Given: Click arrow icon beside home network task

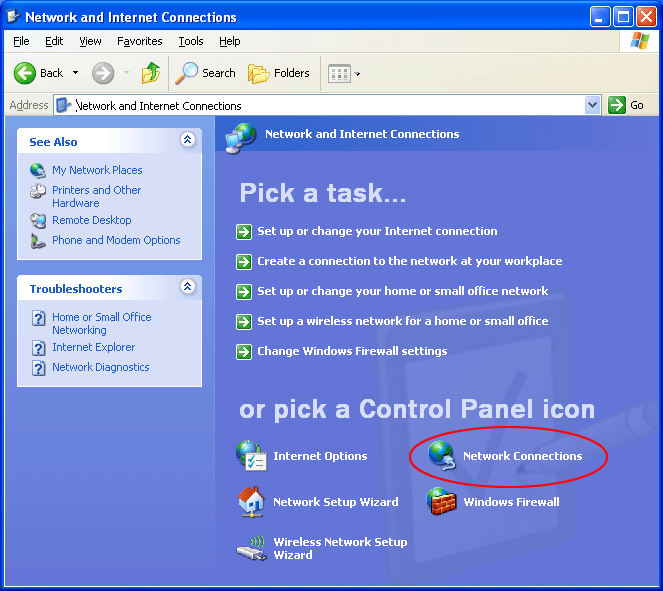Looking at the screenshot, I should click(244, 292).
